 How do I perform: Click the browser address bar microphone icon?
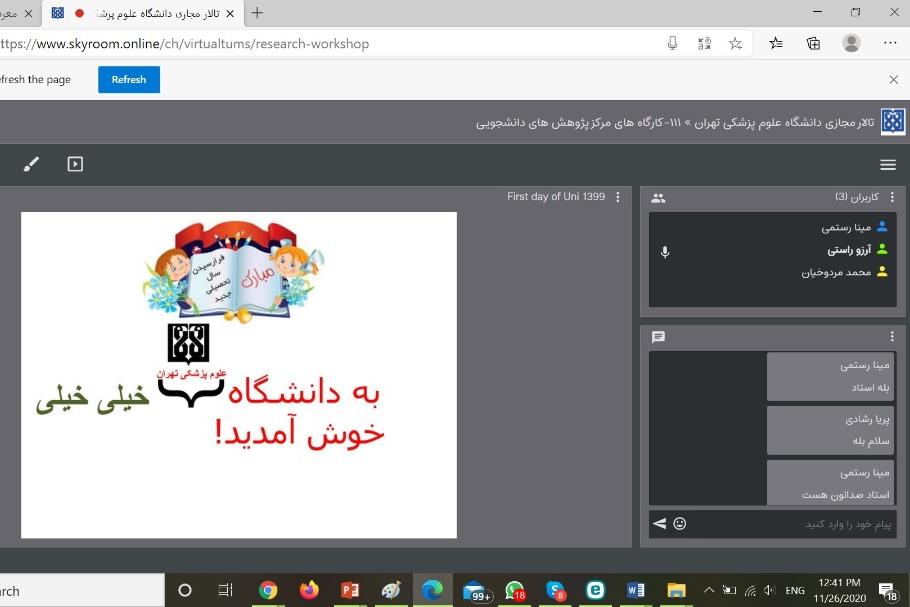tap(673, 43)
